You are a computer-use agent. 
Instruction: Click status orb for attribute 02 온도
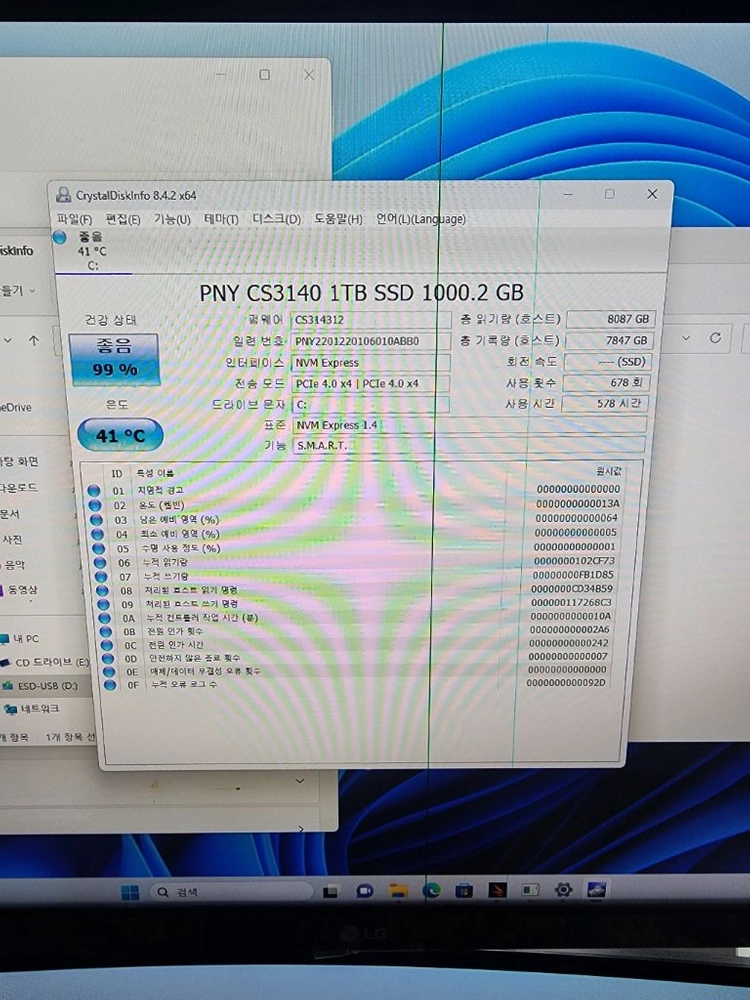[95, 505]
